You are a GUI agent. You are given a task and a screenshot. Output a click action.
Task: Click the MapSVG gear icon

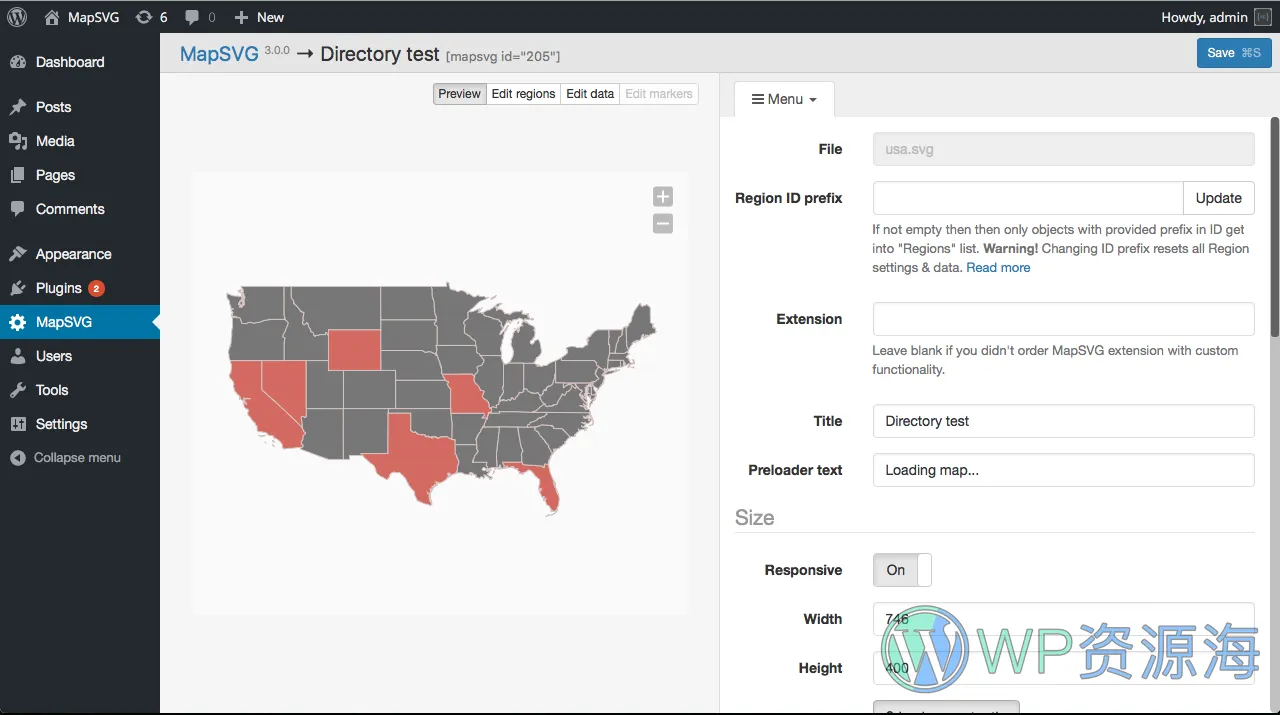pyautogui.click(x=18, y=322)
